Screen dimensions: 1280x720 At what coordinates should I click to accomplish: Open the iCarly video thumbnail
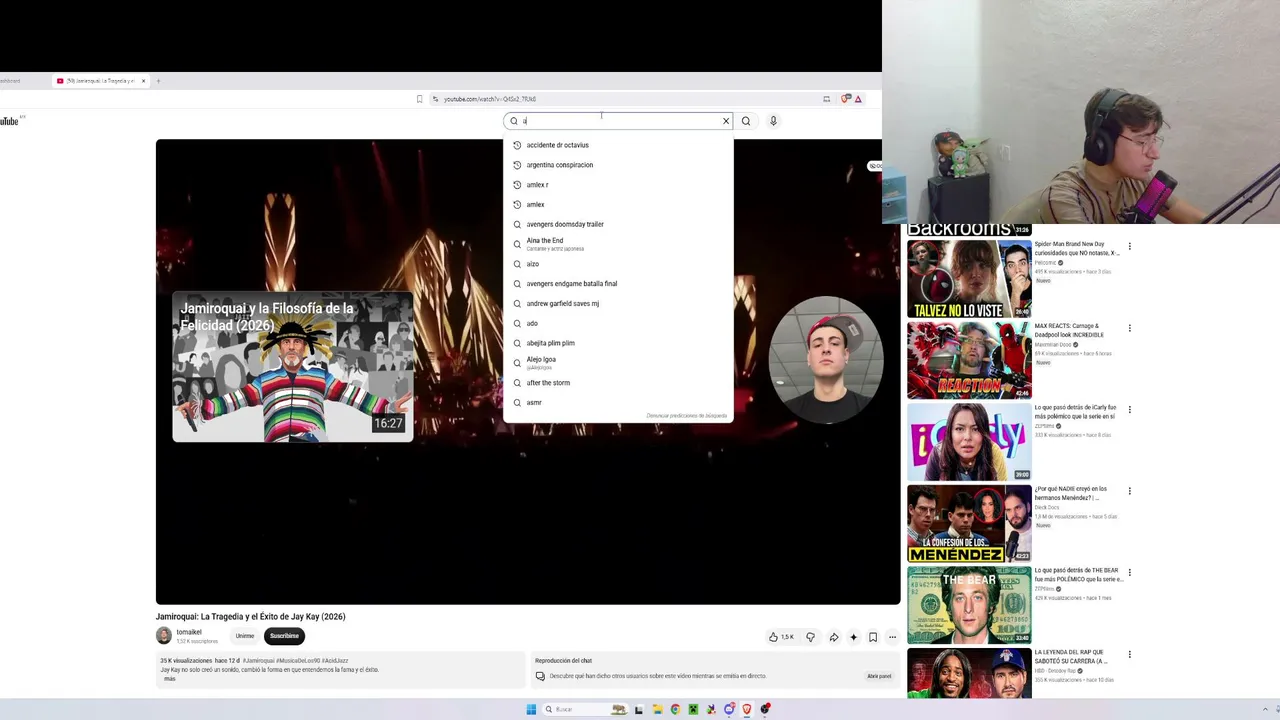[x=969, y=442]
